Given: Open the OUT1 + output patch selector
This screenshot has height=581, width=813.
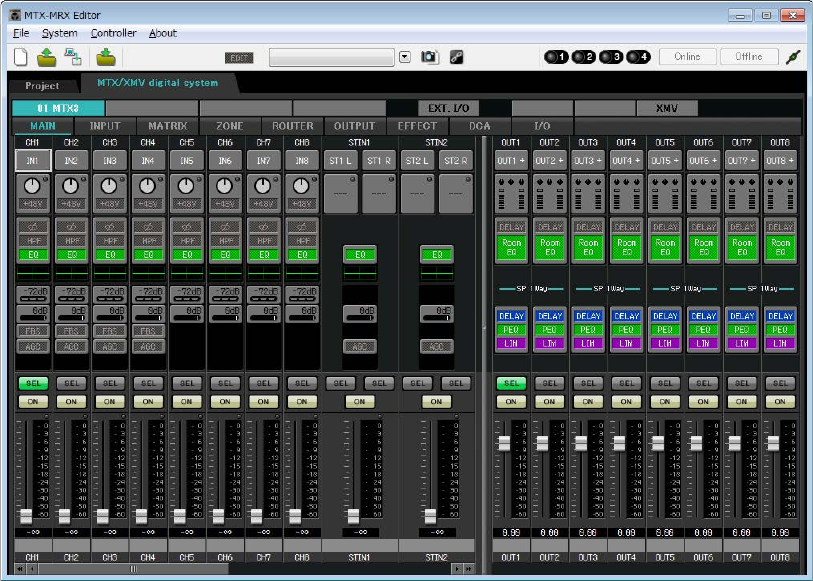Looking at the screenshot, I should pos(511,161).
